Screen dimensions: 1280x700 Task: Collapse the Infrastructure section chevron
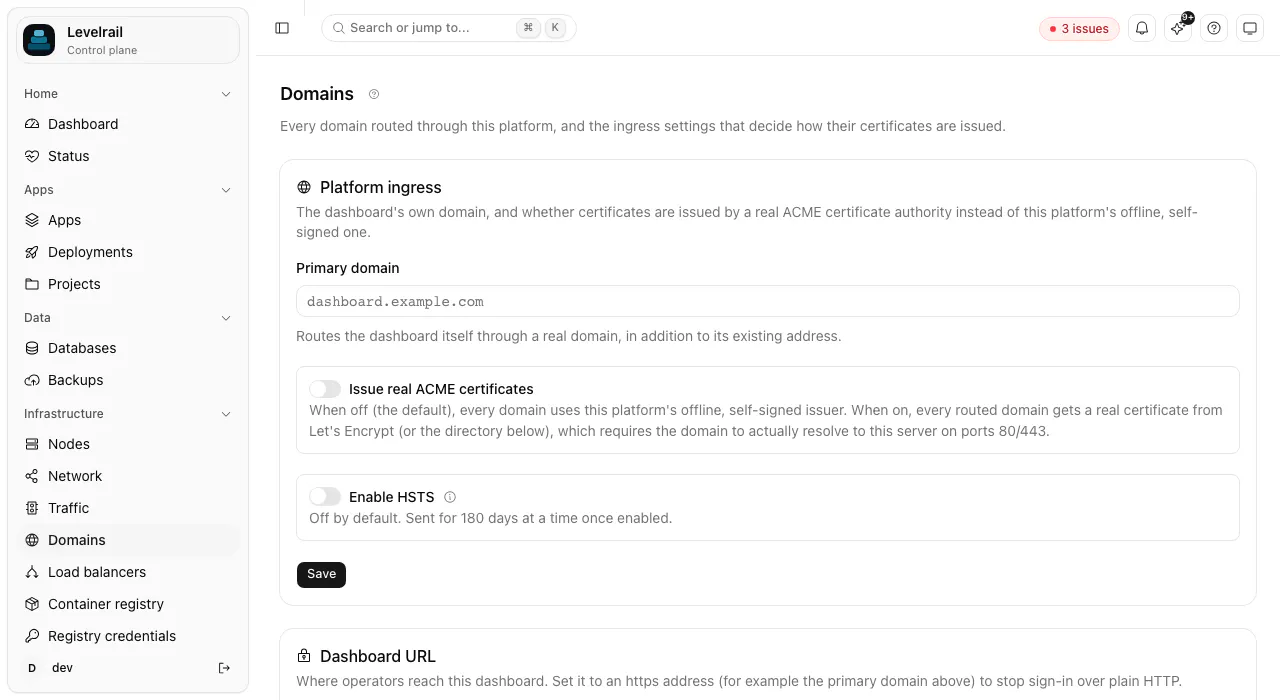pyautogui.click(x=226, y=414)
